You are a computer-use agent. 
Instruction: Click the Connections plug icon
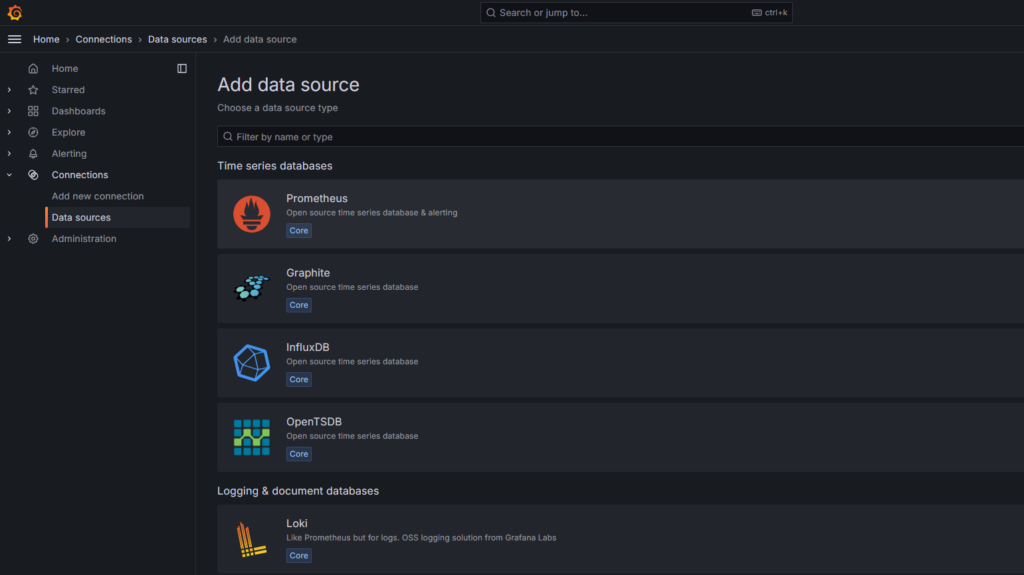pos(33,174)
